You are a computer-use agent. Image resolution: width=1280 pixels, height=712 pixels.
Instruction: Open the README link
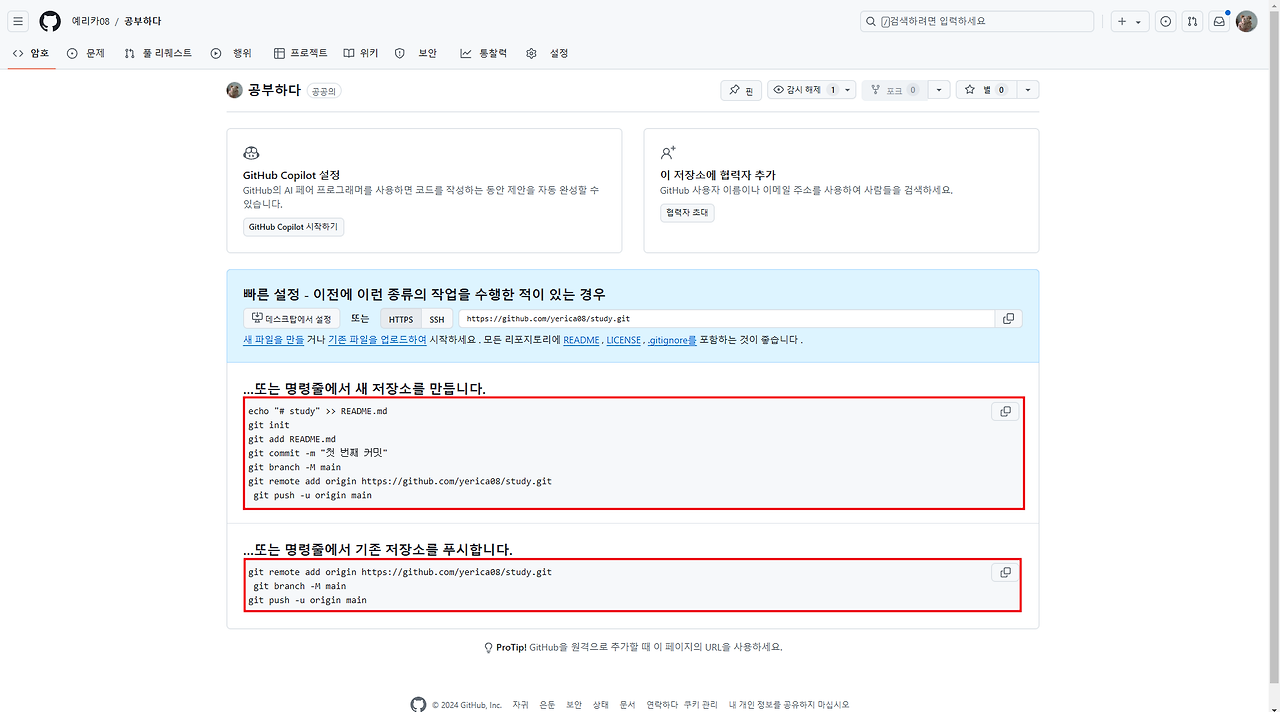[581, 340]
